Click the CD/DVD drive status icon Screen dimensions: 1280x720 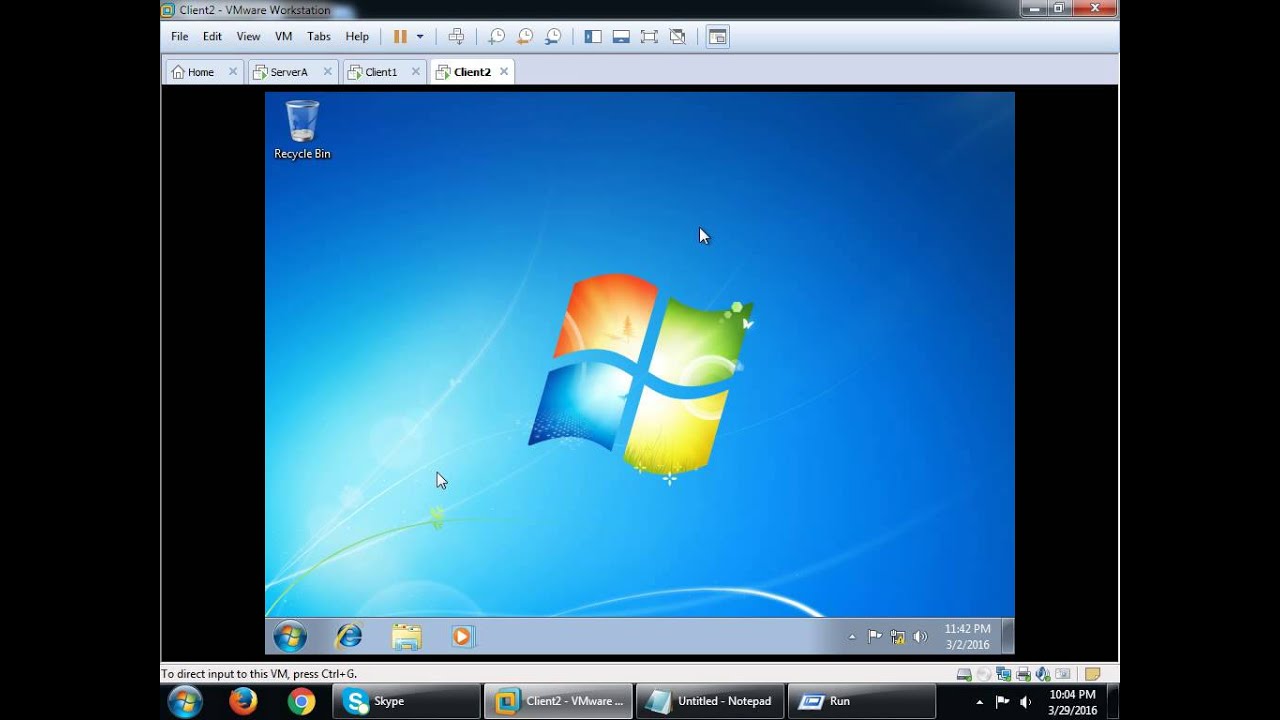(x=984, y=674)
